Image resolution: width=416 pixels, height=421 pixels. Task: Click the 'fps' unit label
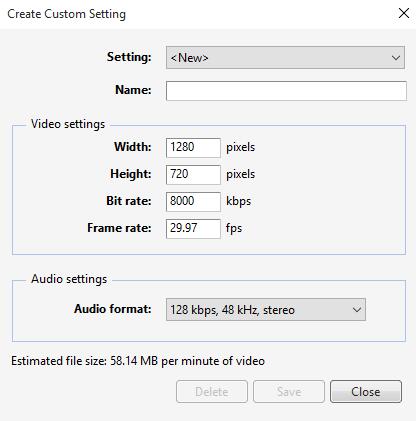(234, 229)
